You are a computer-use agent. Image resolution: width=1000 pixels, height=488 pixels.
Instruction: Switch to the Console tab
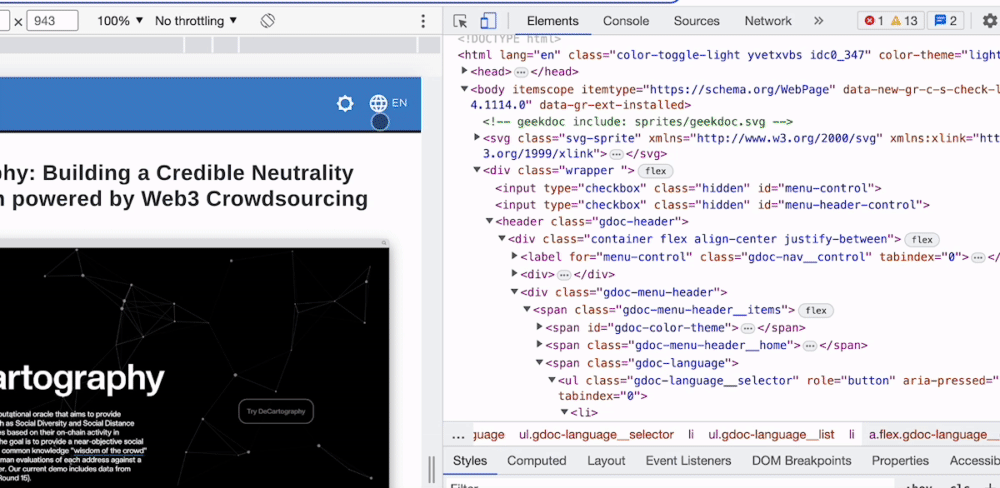point(626,21)
